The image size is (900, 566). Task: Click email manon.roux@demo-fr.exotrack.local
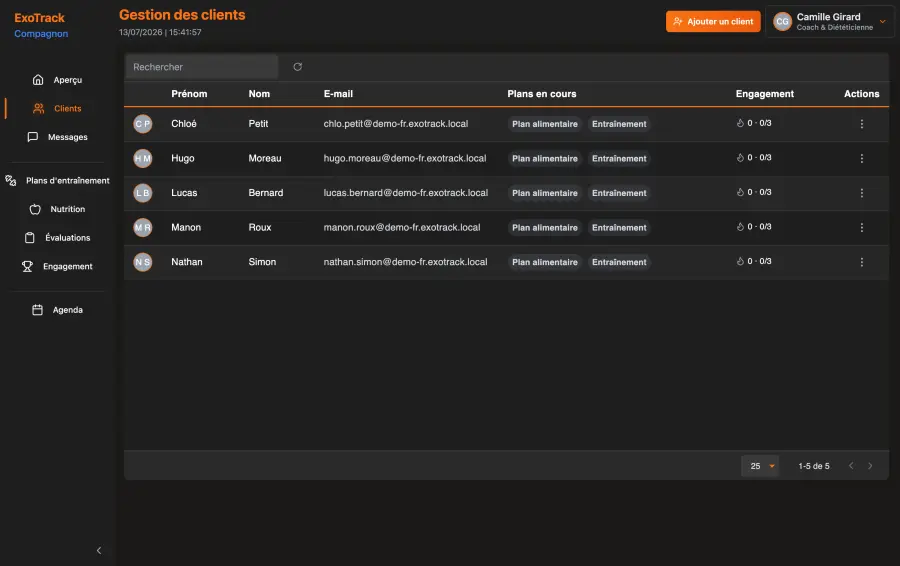tap(402, 227)
